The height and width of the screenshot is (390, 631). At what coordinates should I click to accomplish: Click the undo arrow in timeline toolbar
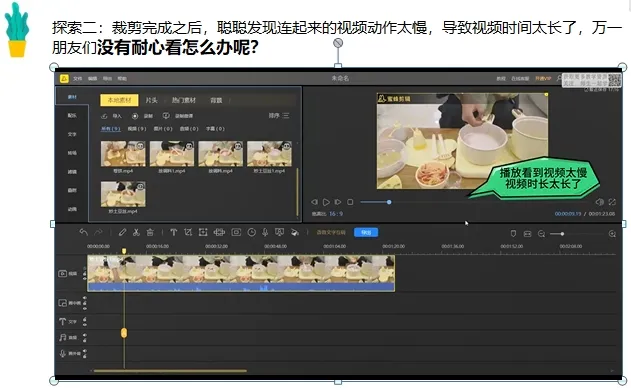point(83,232)
